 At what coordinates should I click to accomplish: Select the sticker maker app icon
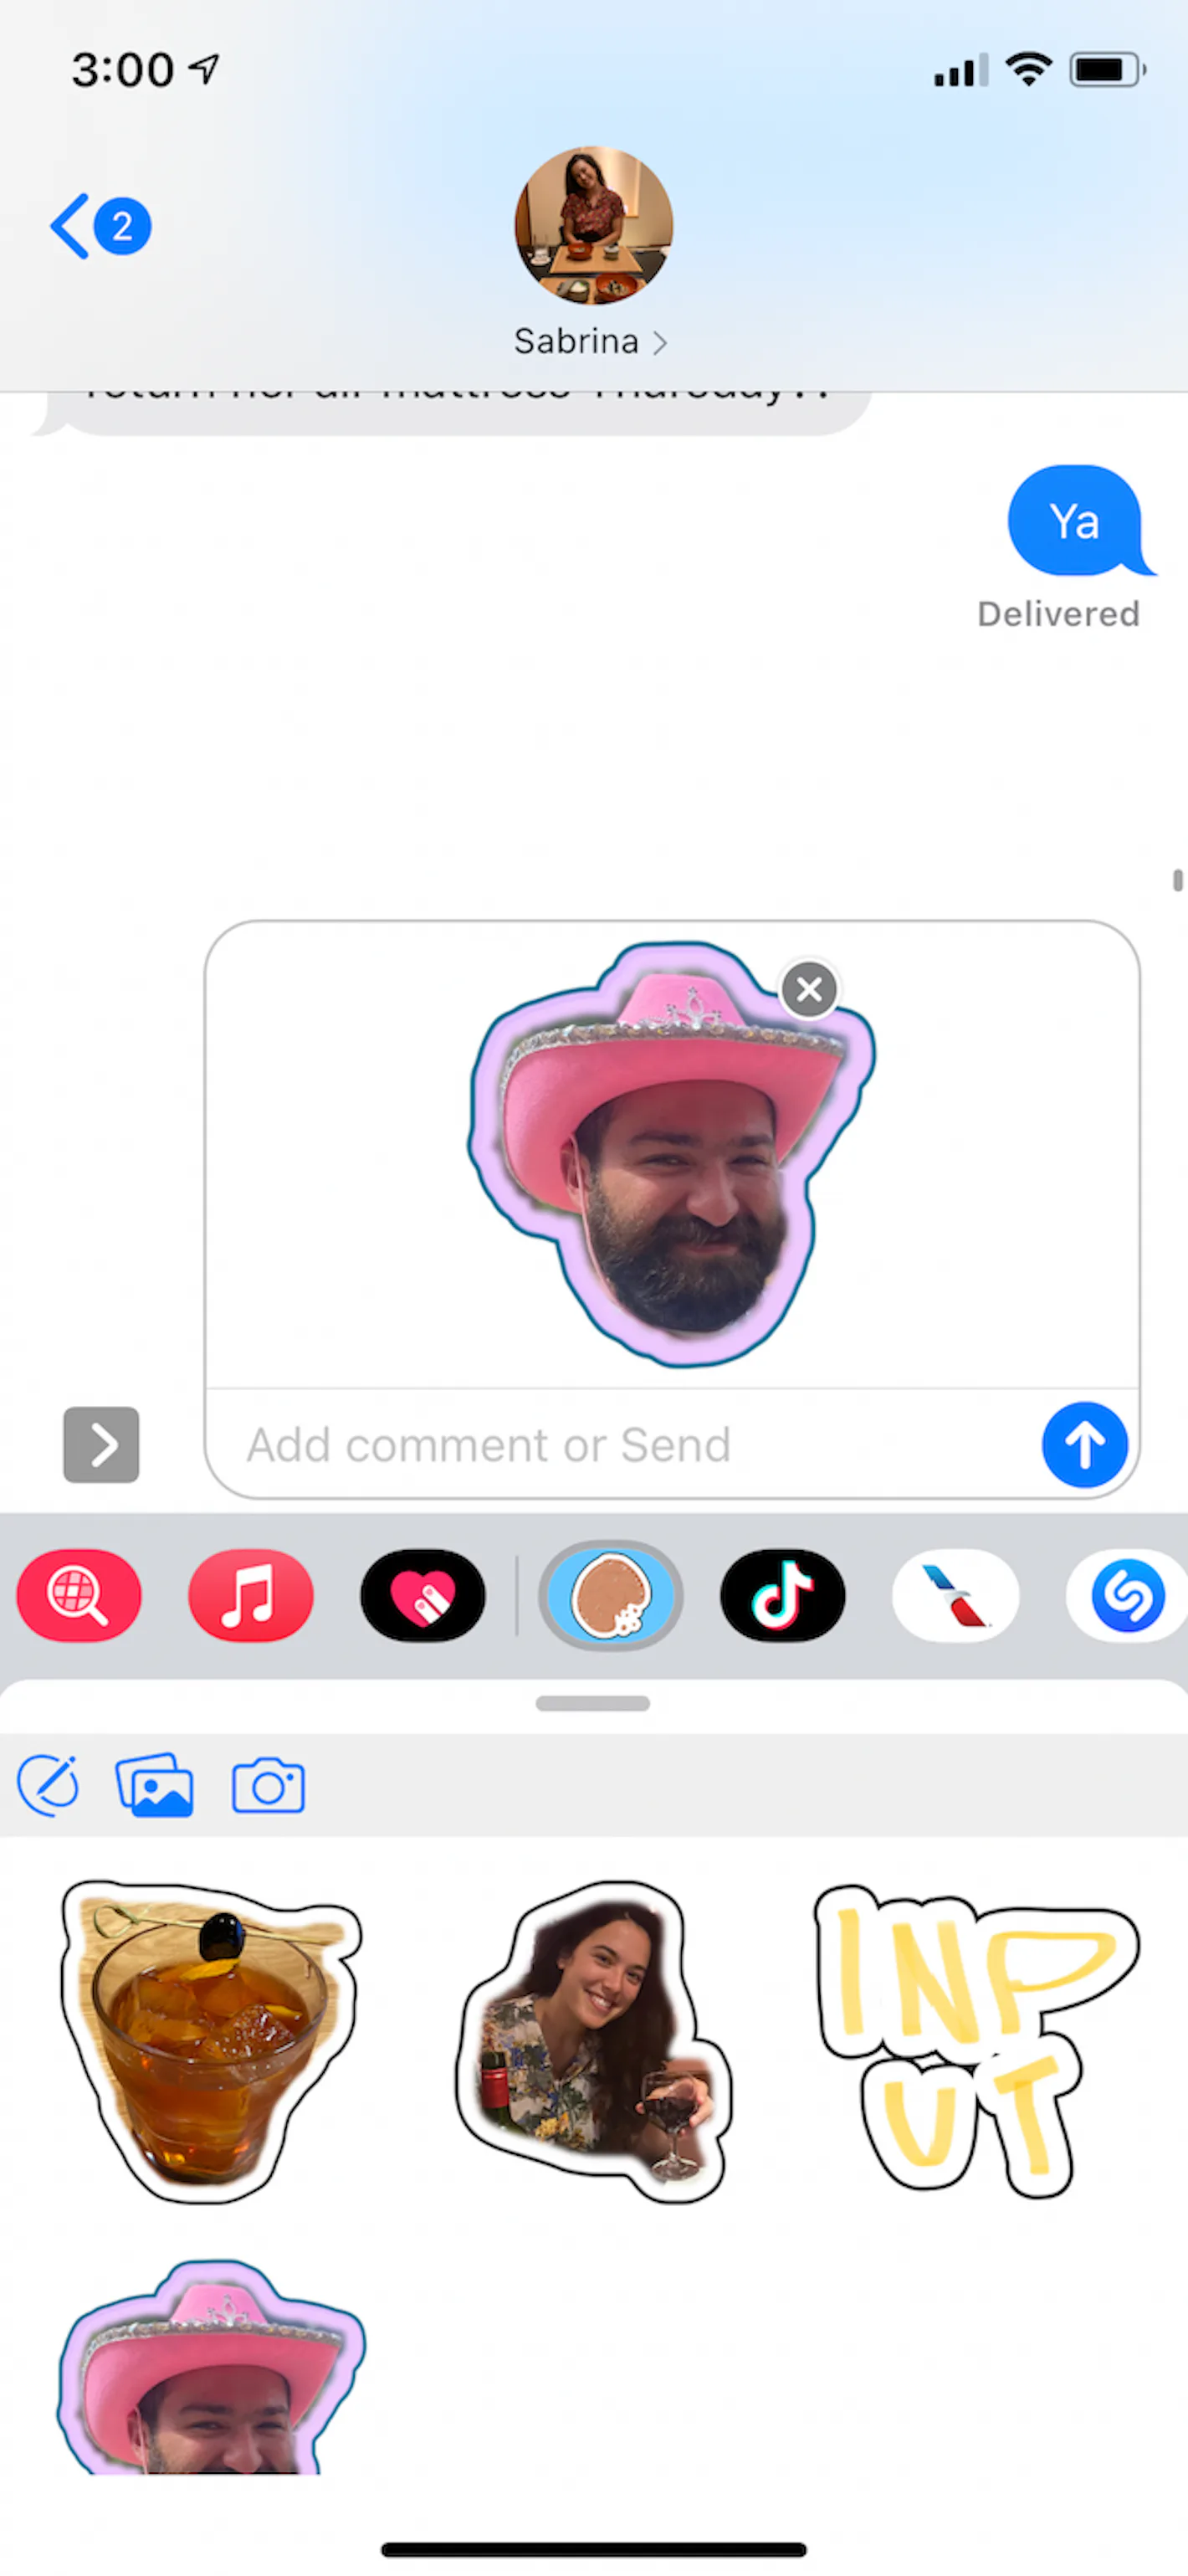tap(611, 1595)
